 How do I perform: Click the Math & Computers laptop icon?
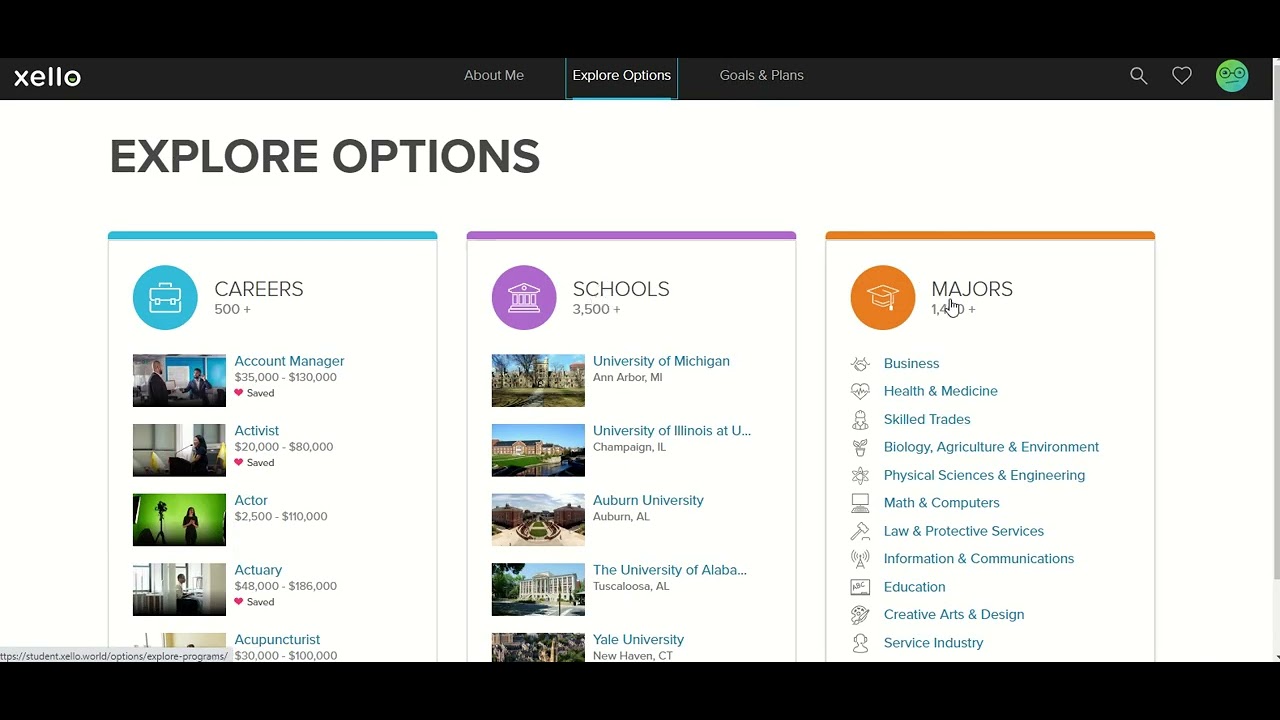(860, 503)
